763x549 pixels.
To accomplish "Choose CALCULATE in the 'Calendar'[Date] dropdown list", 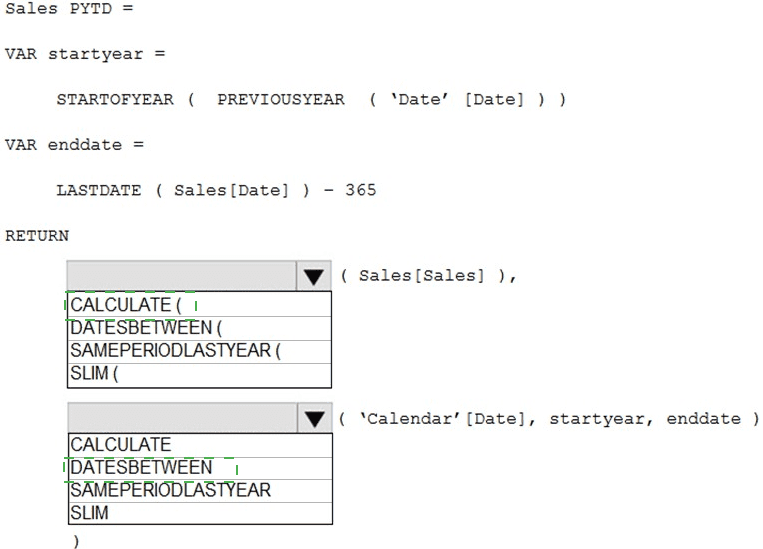I will (121, 445).
